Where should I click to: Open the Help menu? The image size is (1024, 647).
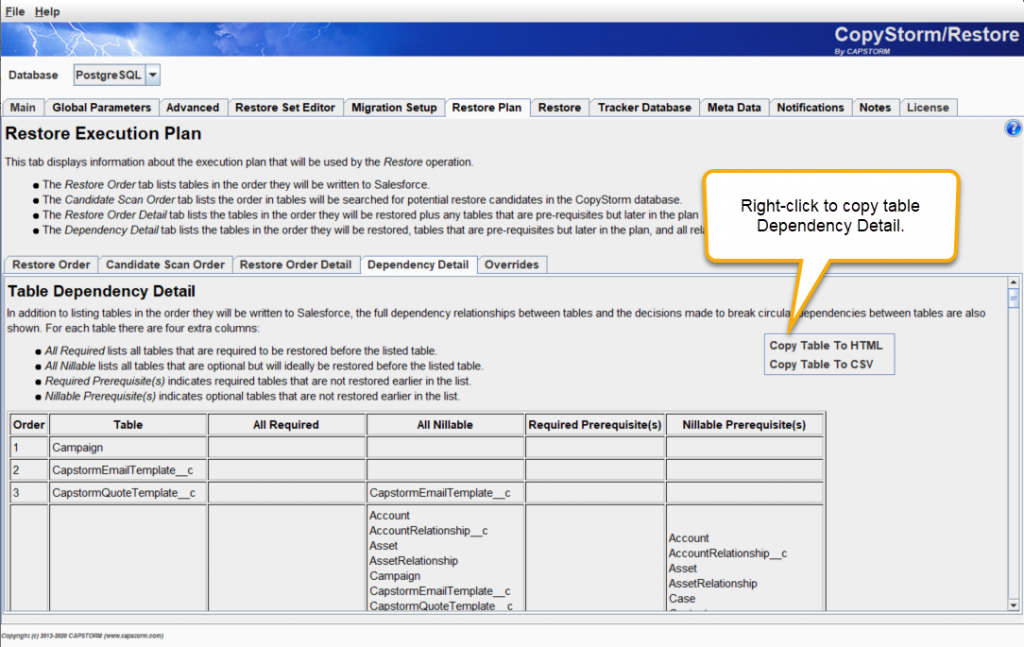click(x=47, y=11)
